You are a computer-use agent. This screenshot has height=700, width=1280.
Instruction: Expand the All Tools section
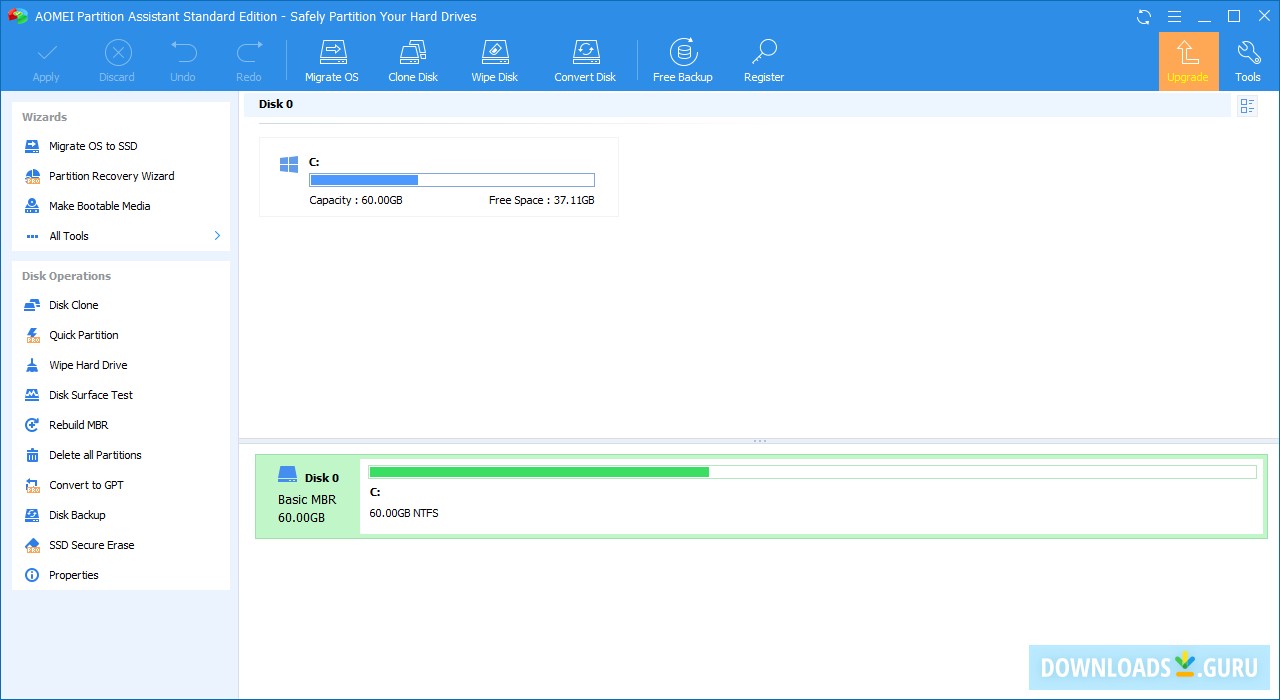(x=69, y=235)
